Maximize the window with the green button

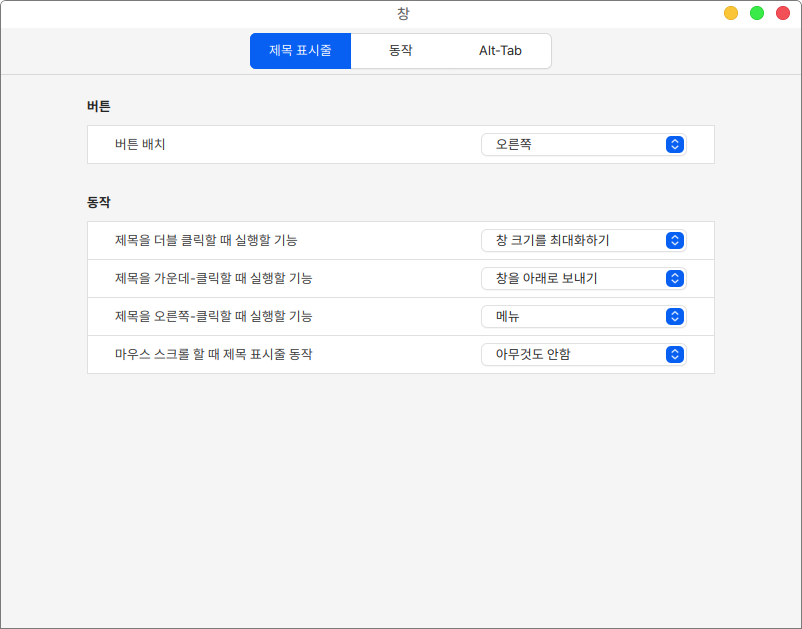(x=757, y=13)
